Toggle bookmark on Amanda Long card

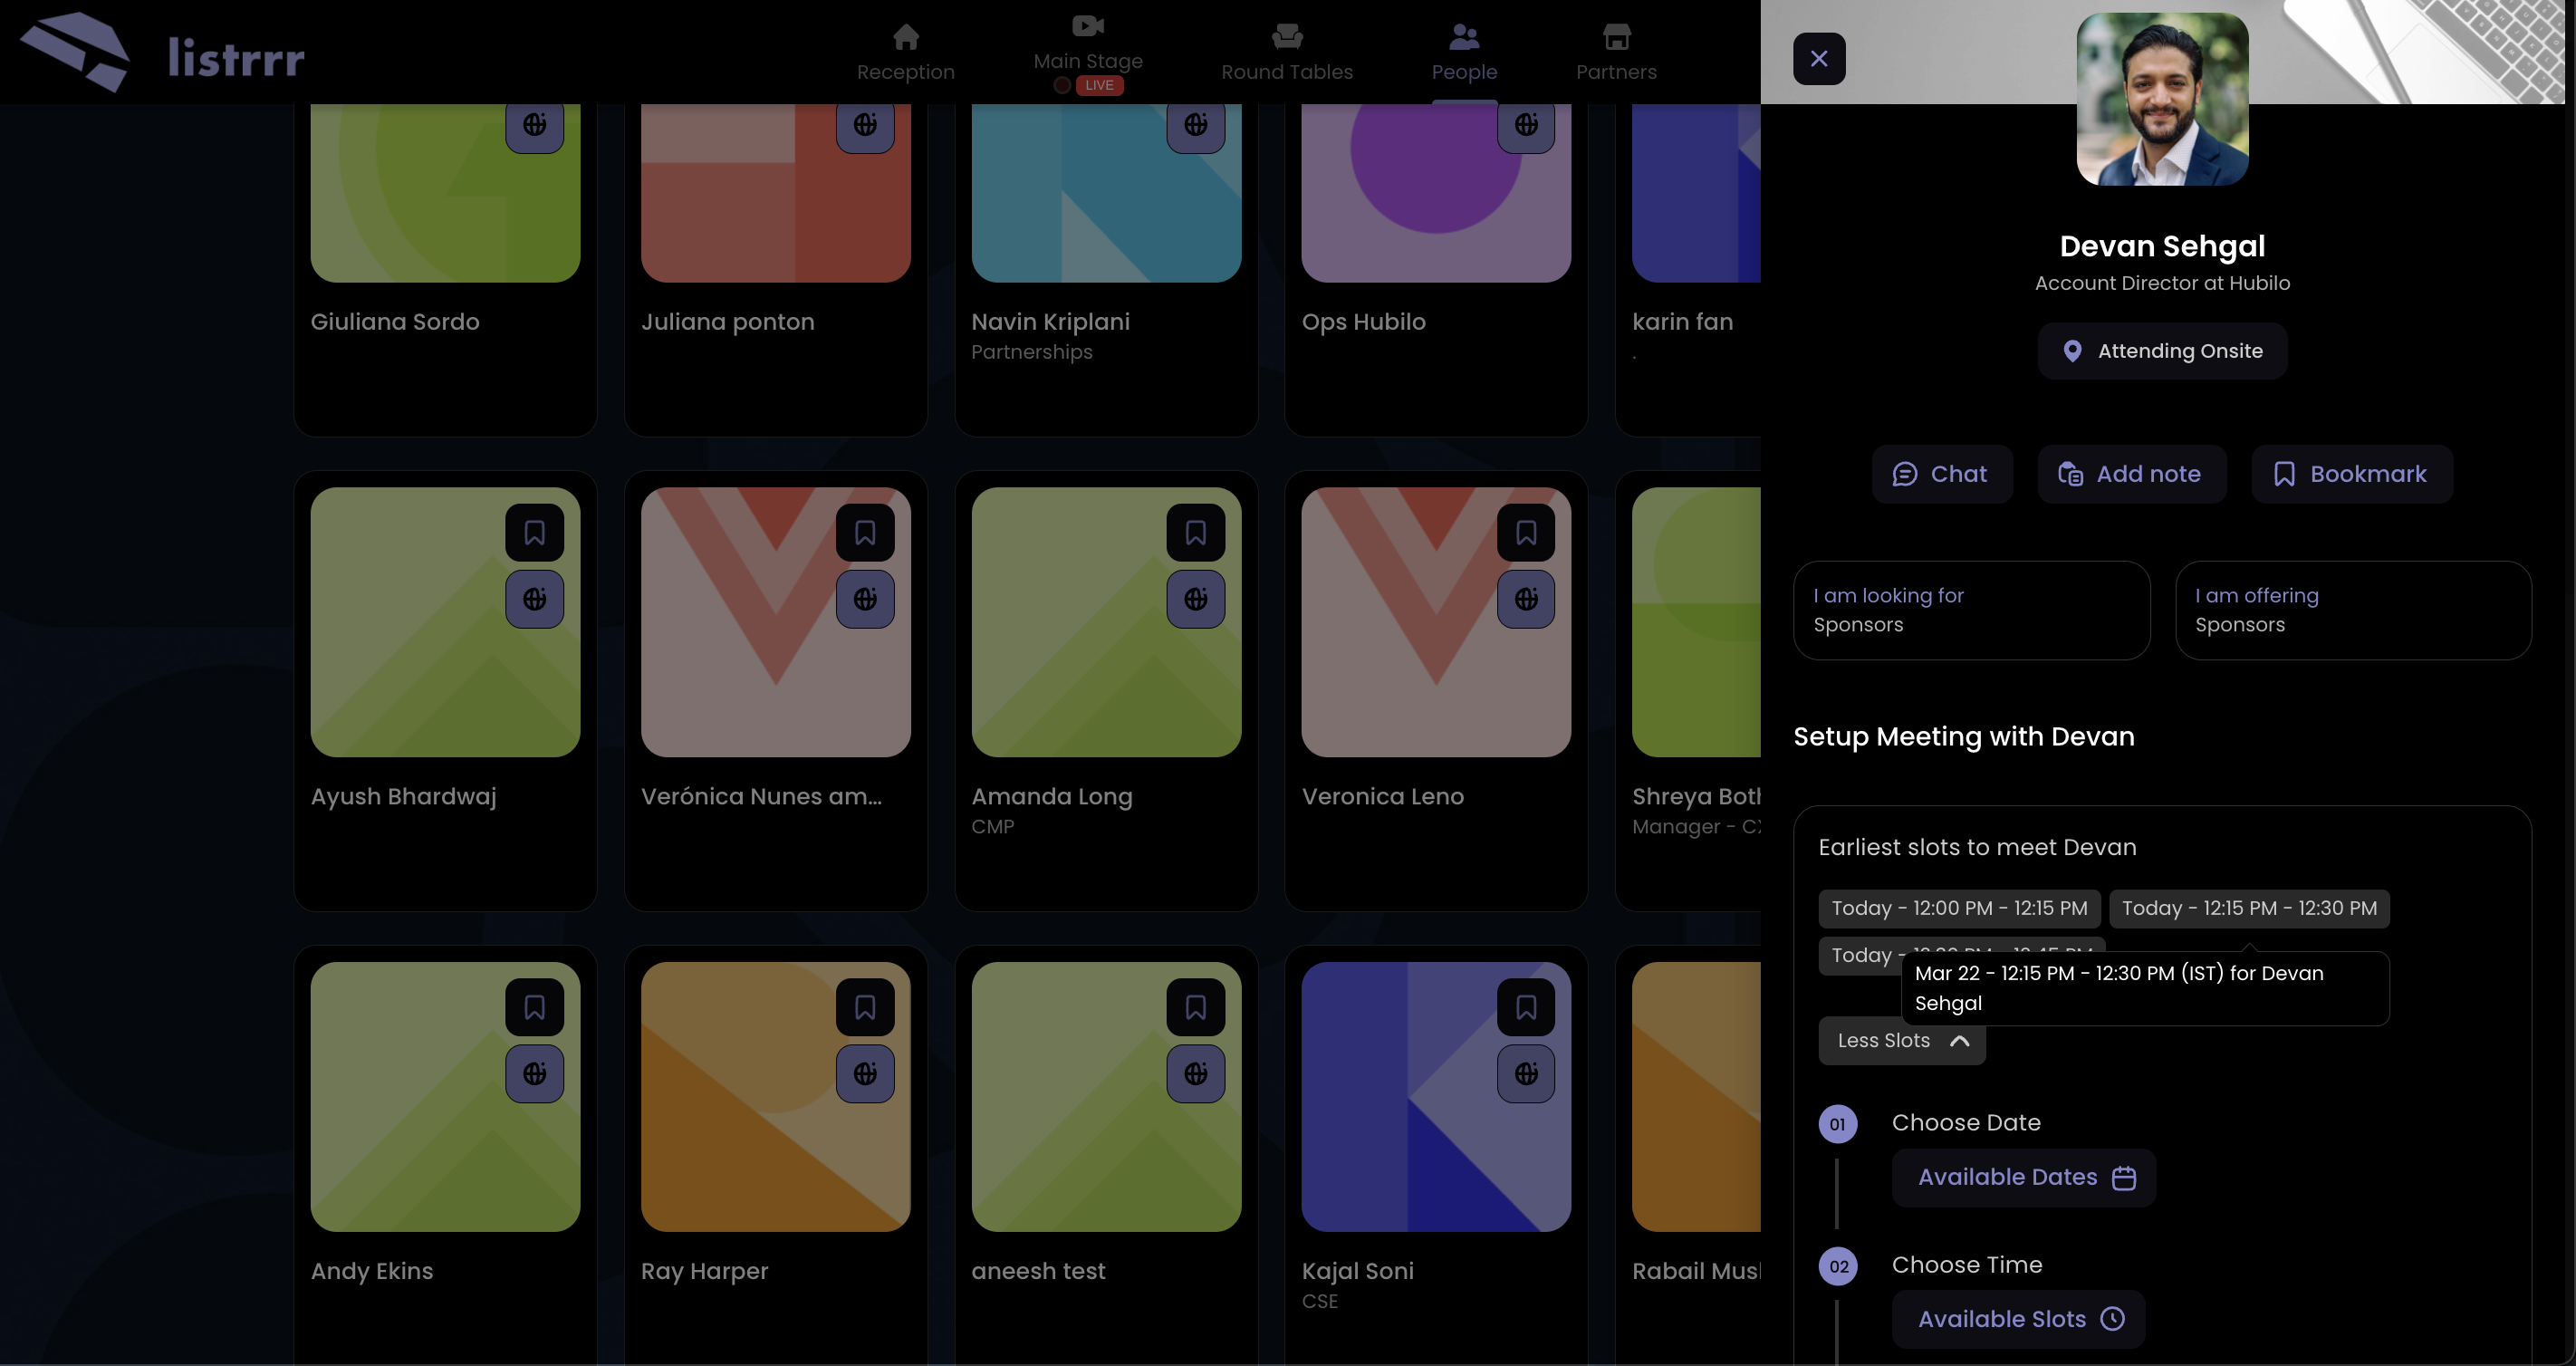(1196, 533)
